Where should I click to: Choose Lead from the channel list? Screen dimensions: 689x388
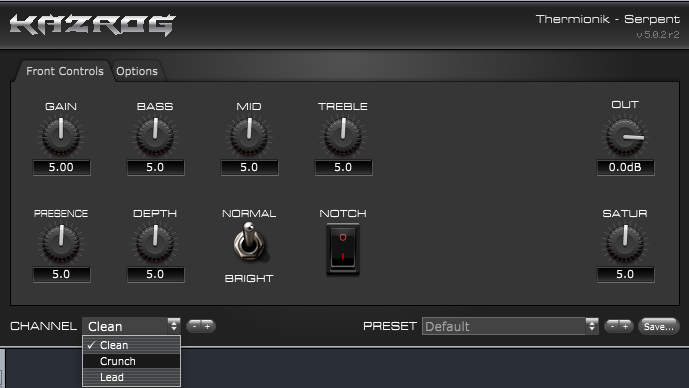tap(131, 377)
